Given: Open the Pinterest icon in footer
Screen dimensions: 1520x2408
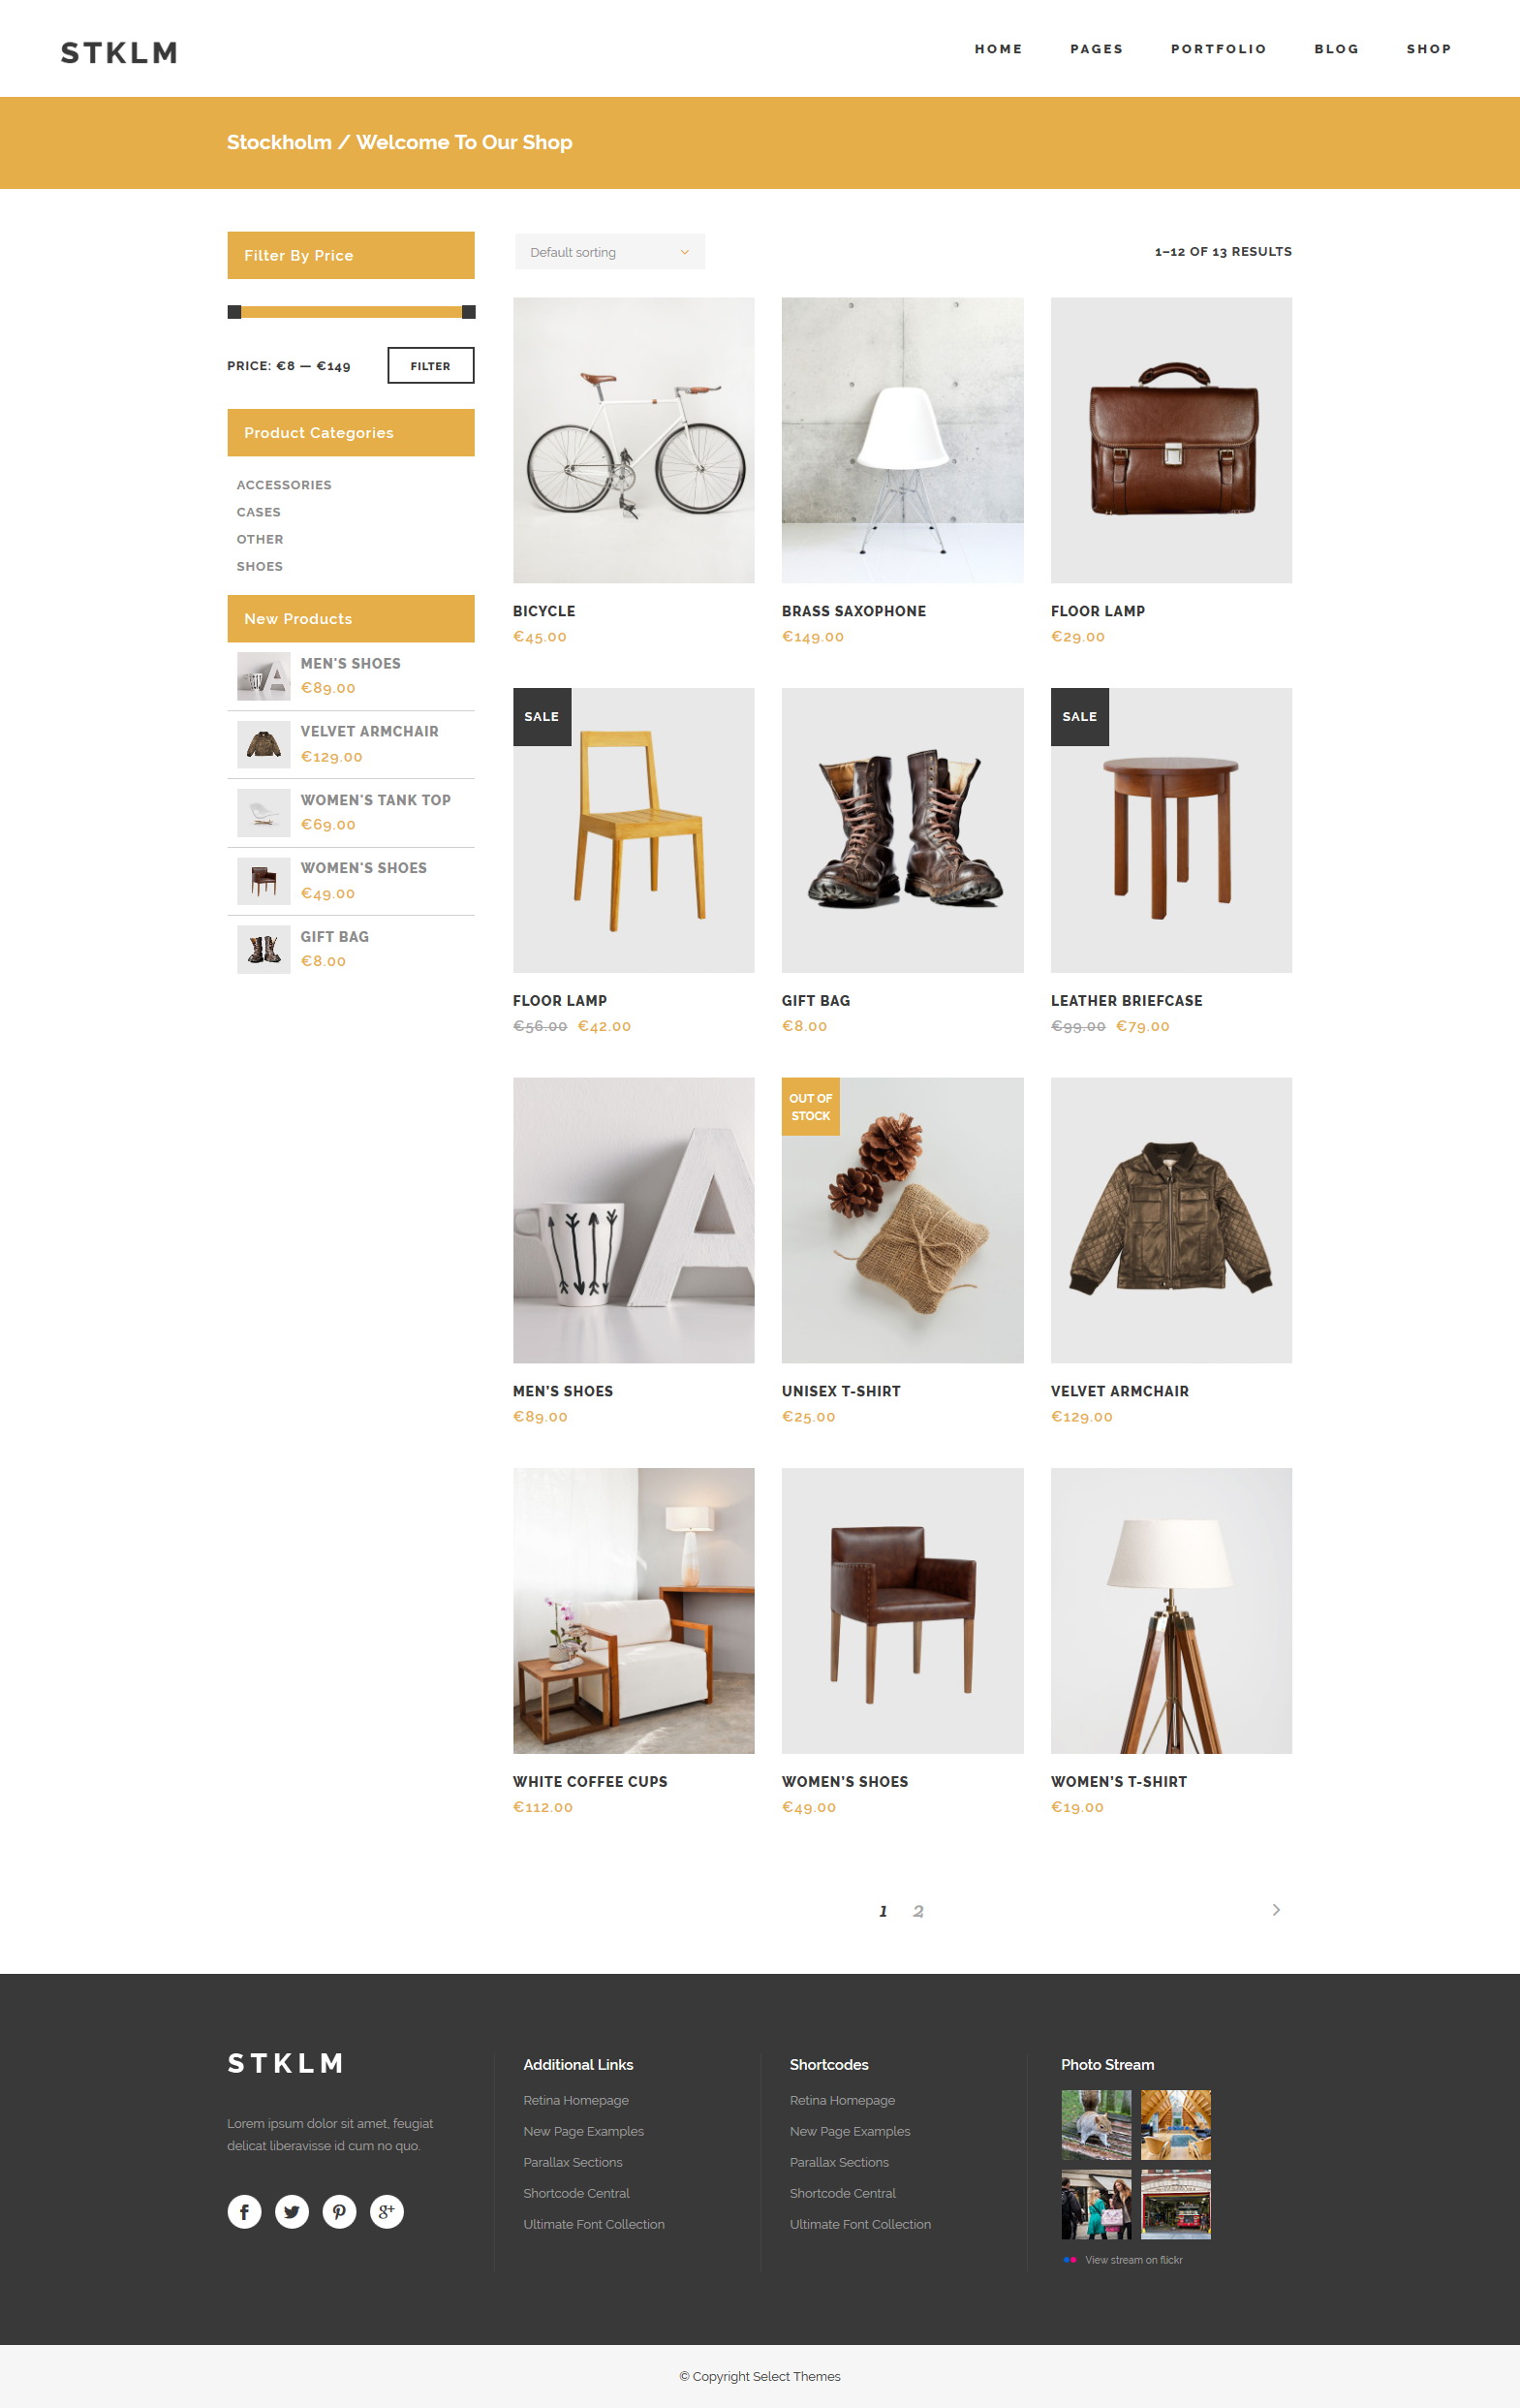Looking at the screenshot, I should [339, 2211].
